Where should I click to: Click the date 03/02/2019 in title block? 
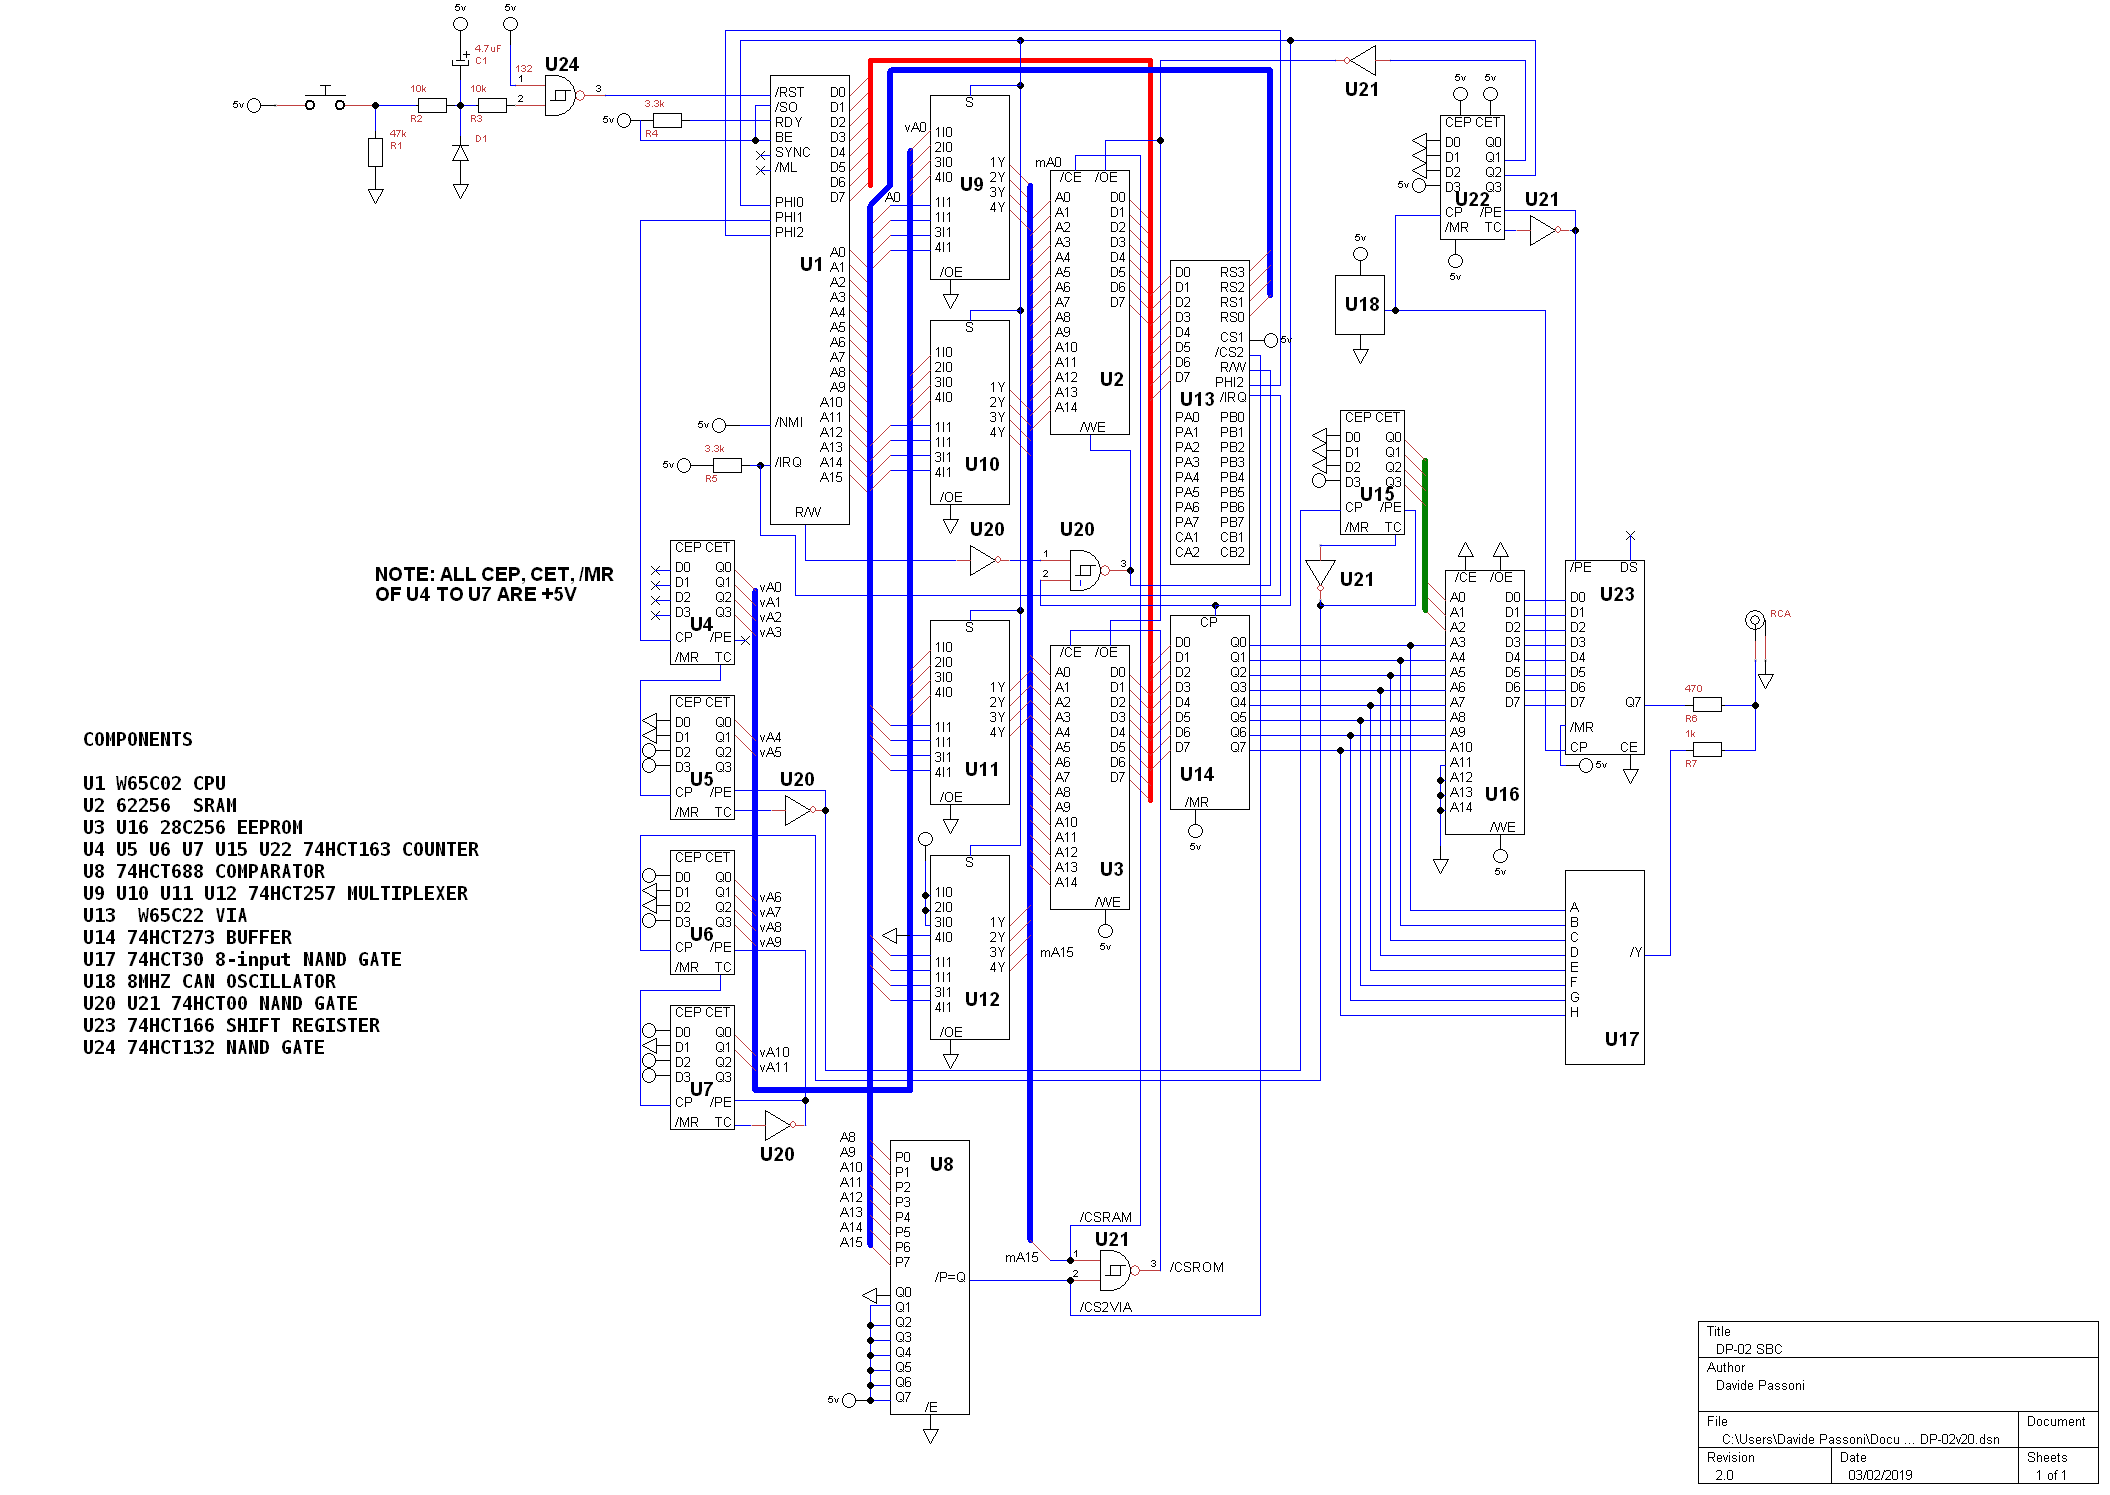1880,1475
